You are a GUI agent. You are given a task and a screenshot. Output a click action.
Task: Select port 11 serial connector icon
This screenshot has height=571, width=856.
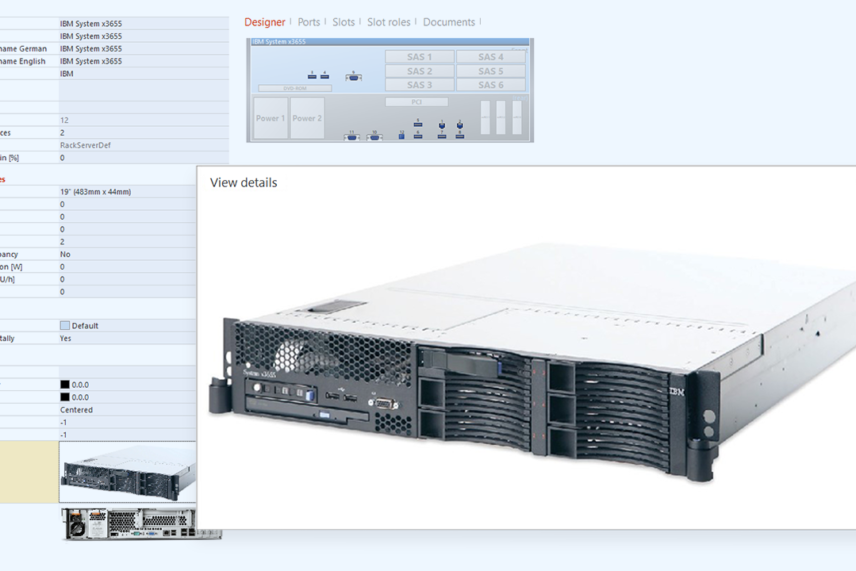point(352,137)
